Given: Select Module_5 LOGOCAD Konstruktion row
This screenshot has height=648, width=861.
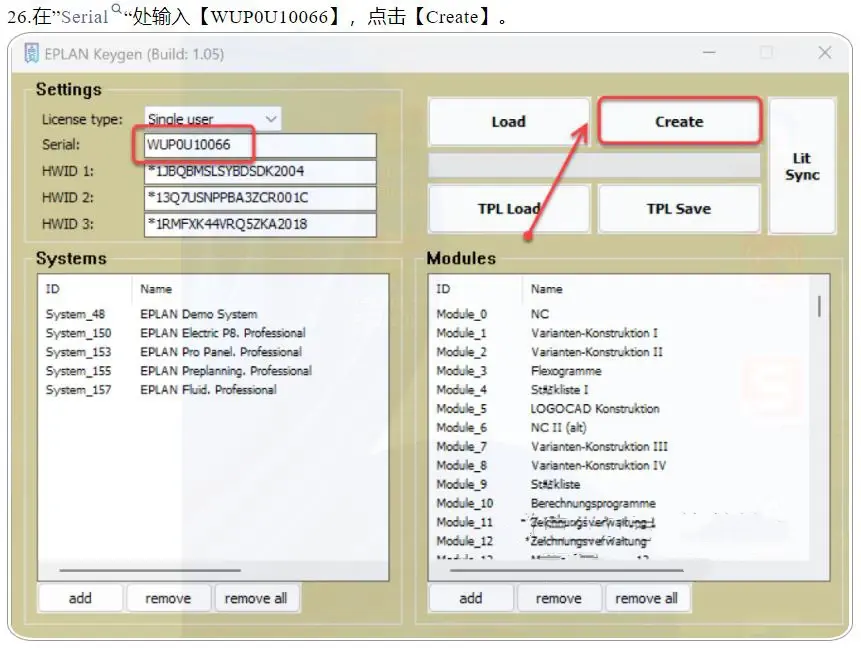Looking at the screenshot, I should tap(620, 409).
